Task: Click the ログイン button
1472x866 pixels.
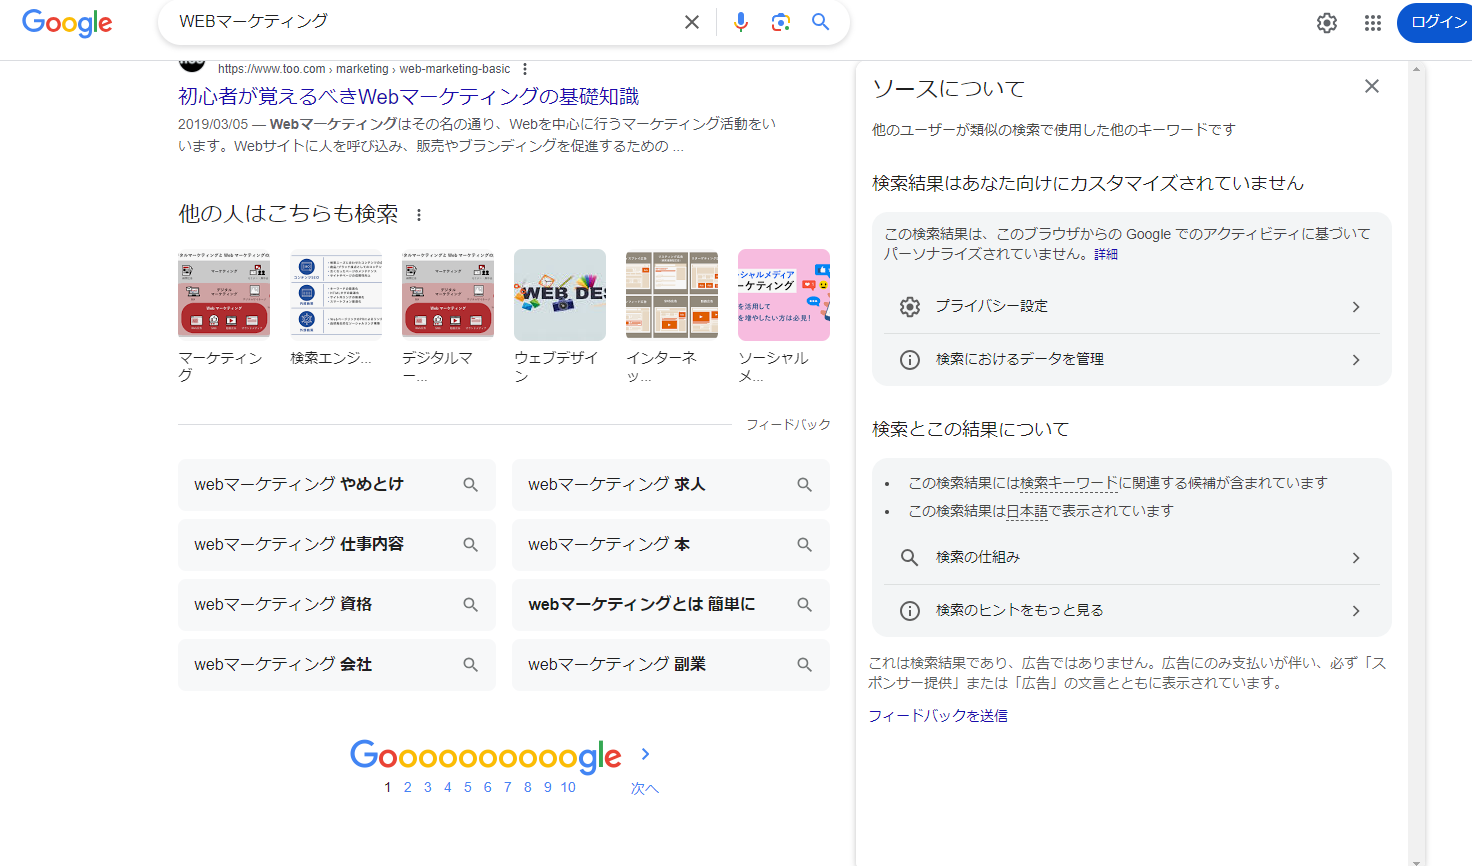Action: click(1435, 22)
